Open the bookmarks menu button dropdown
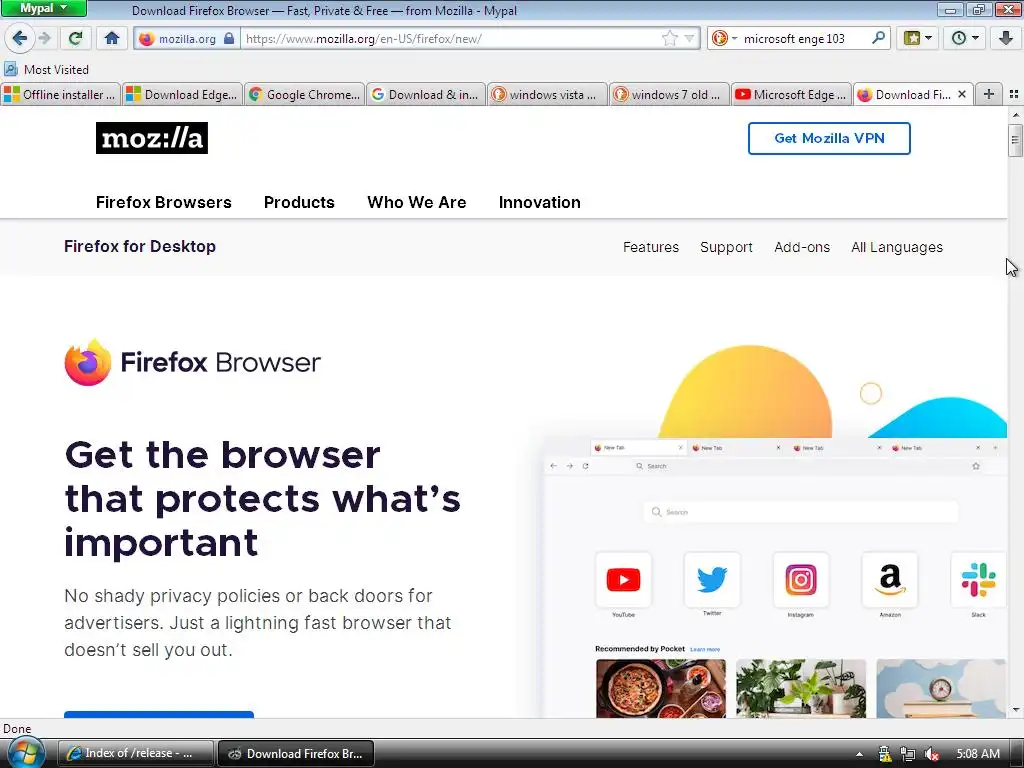Viewport: 1024px width, 768px height. 918,39
